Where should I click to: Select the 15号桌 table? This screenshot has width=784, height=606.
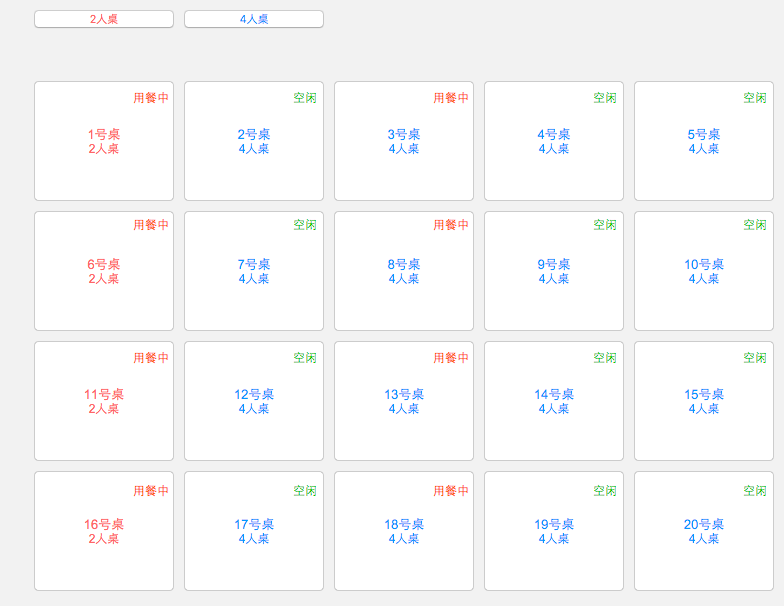[704, 401]
